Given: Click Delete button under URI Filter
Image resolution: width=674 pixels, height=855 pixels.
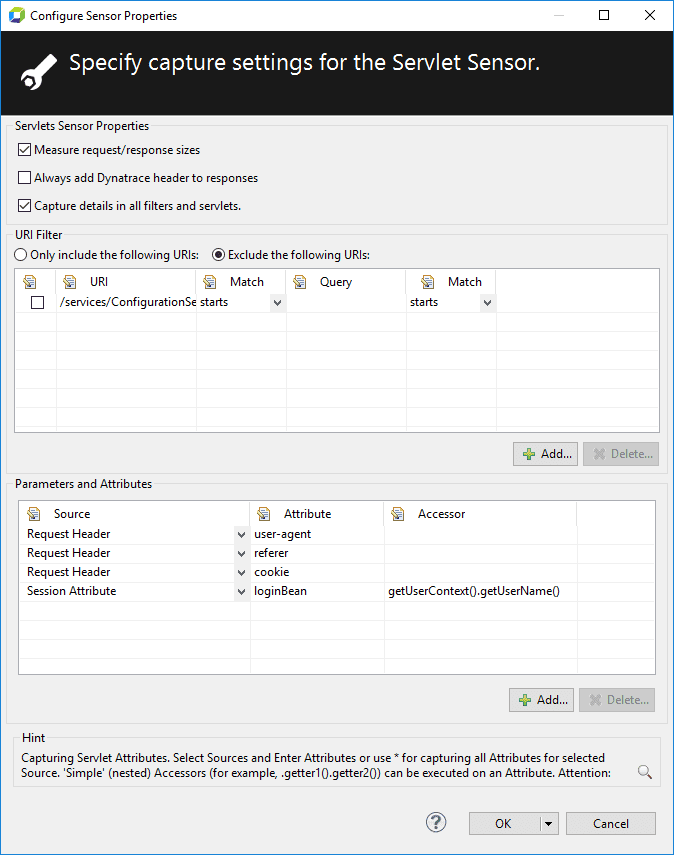Looking at the screenshot, I should [621, 454].
